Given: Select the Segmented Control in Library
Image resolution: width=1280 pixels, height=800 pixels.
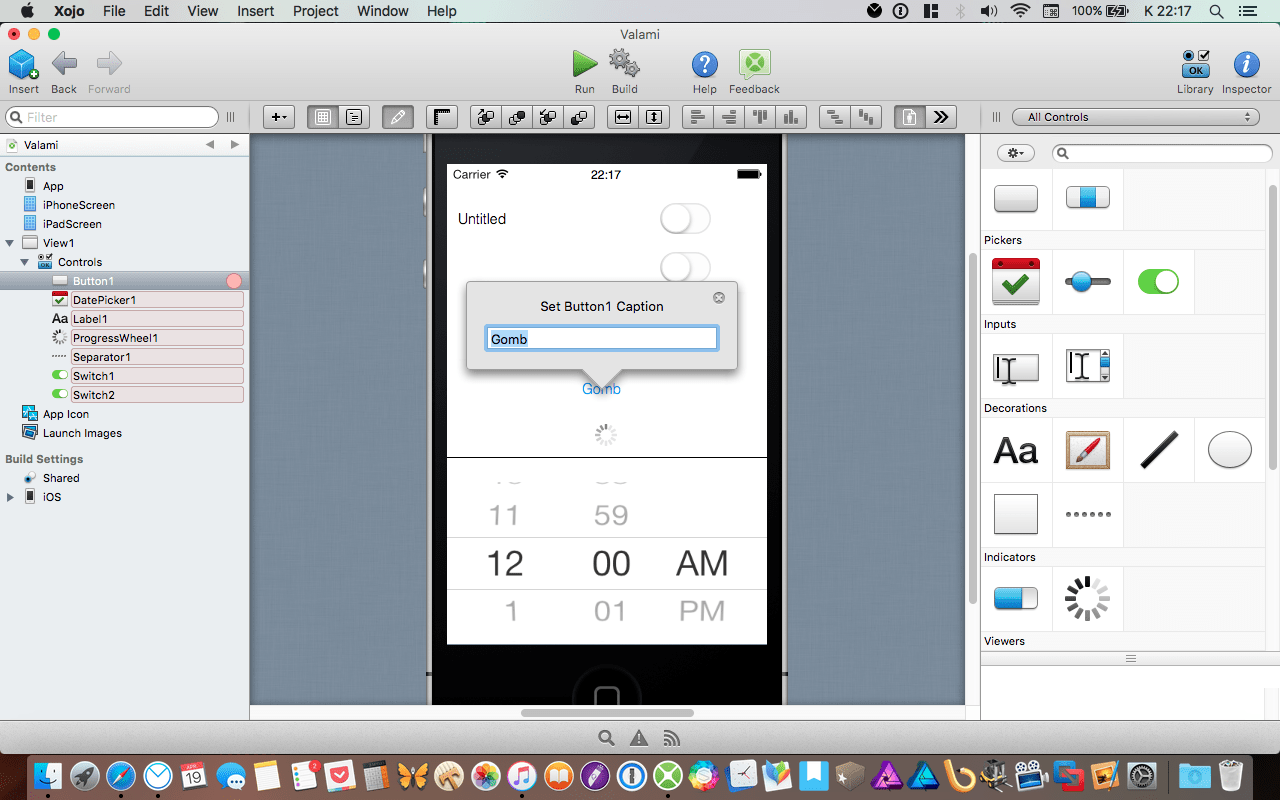Looking at the screenshot, I should coord(1087,198).
